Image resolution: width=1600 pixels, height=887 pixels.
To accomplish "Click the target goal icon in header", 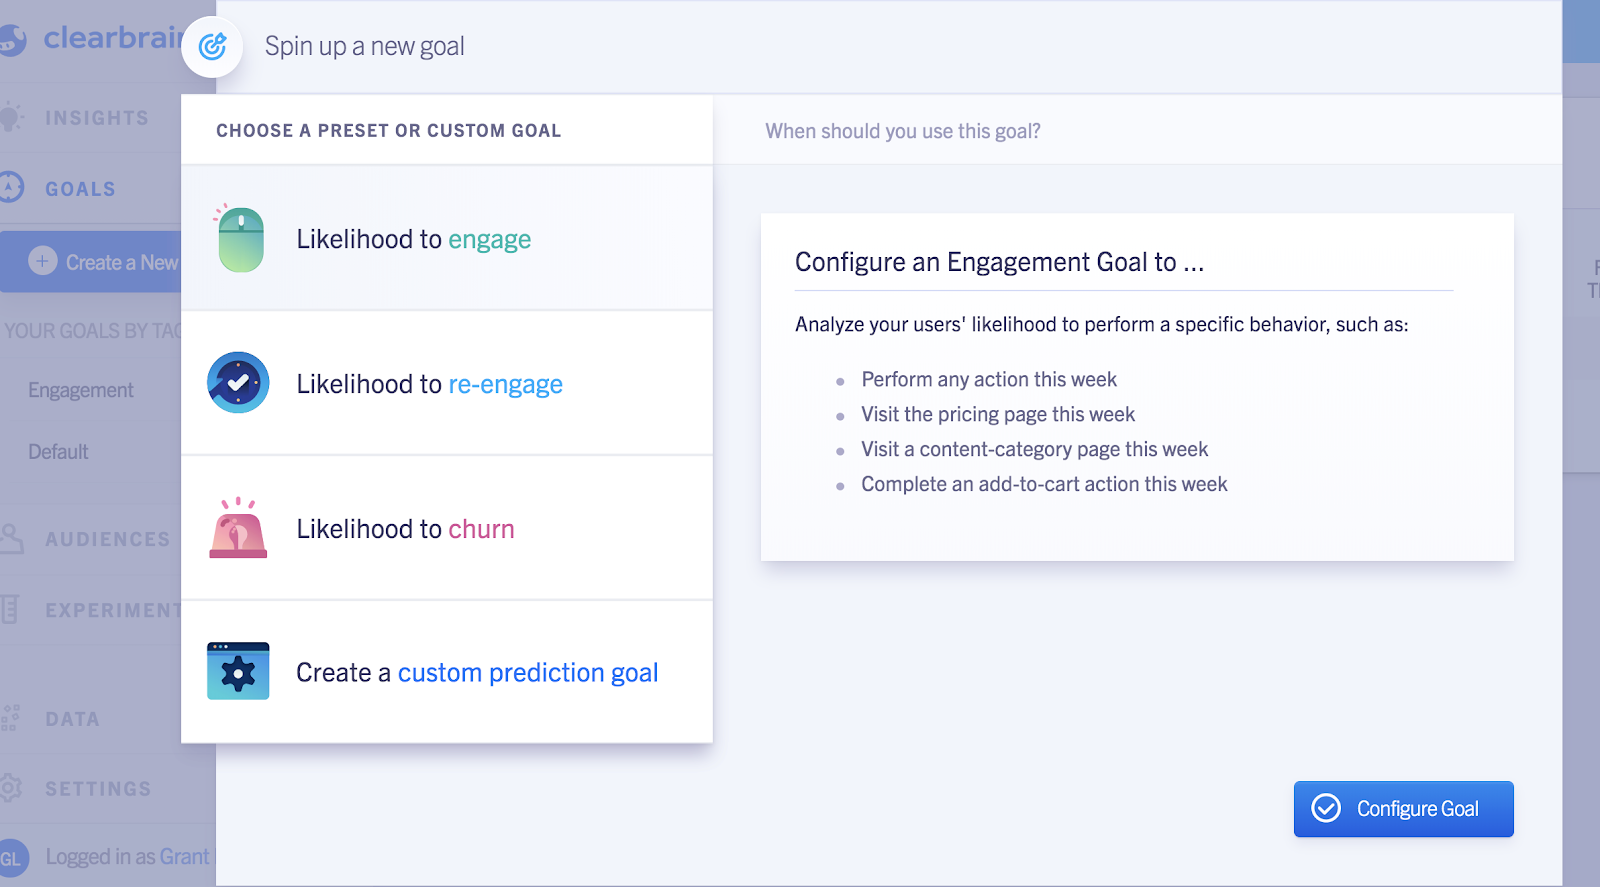I will [x=212, y=46].
